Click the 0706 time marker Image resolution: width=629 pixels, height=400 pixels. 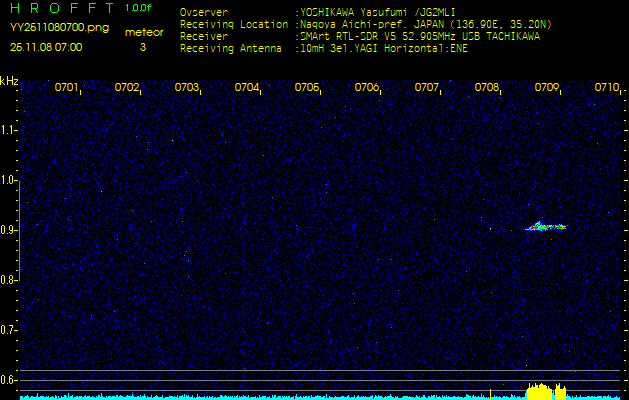[x=367, y=87]
